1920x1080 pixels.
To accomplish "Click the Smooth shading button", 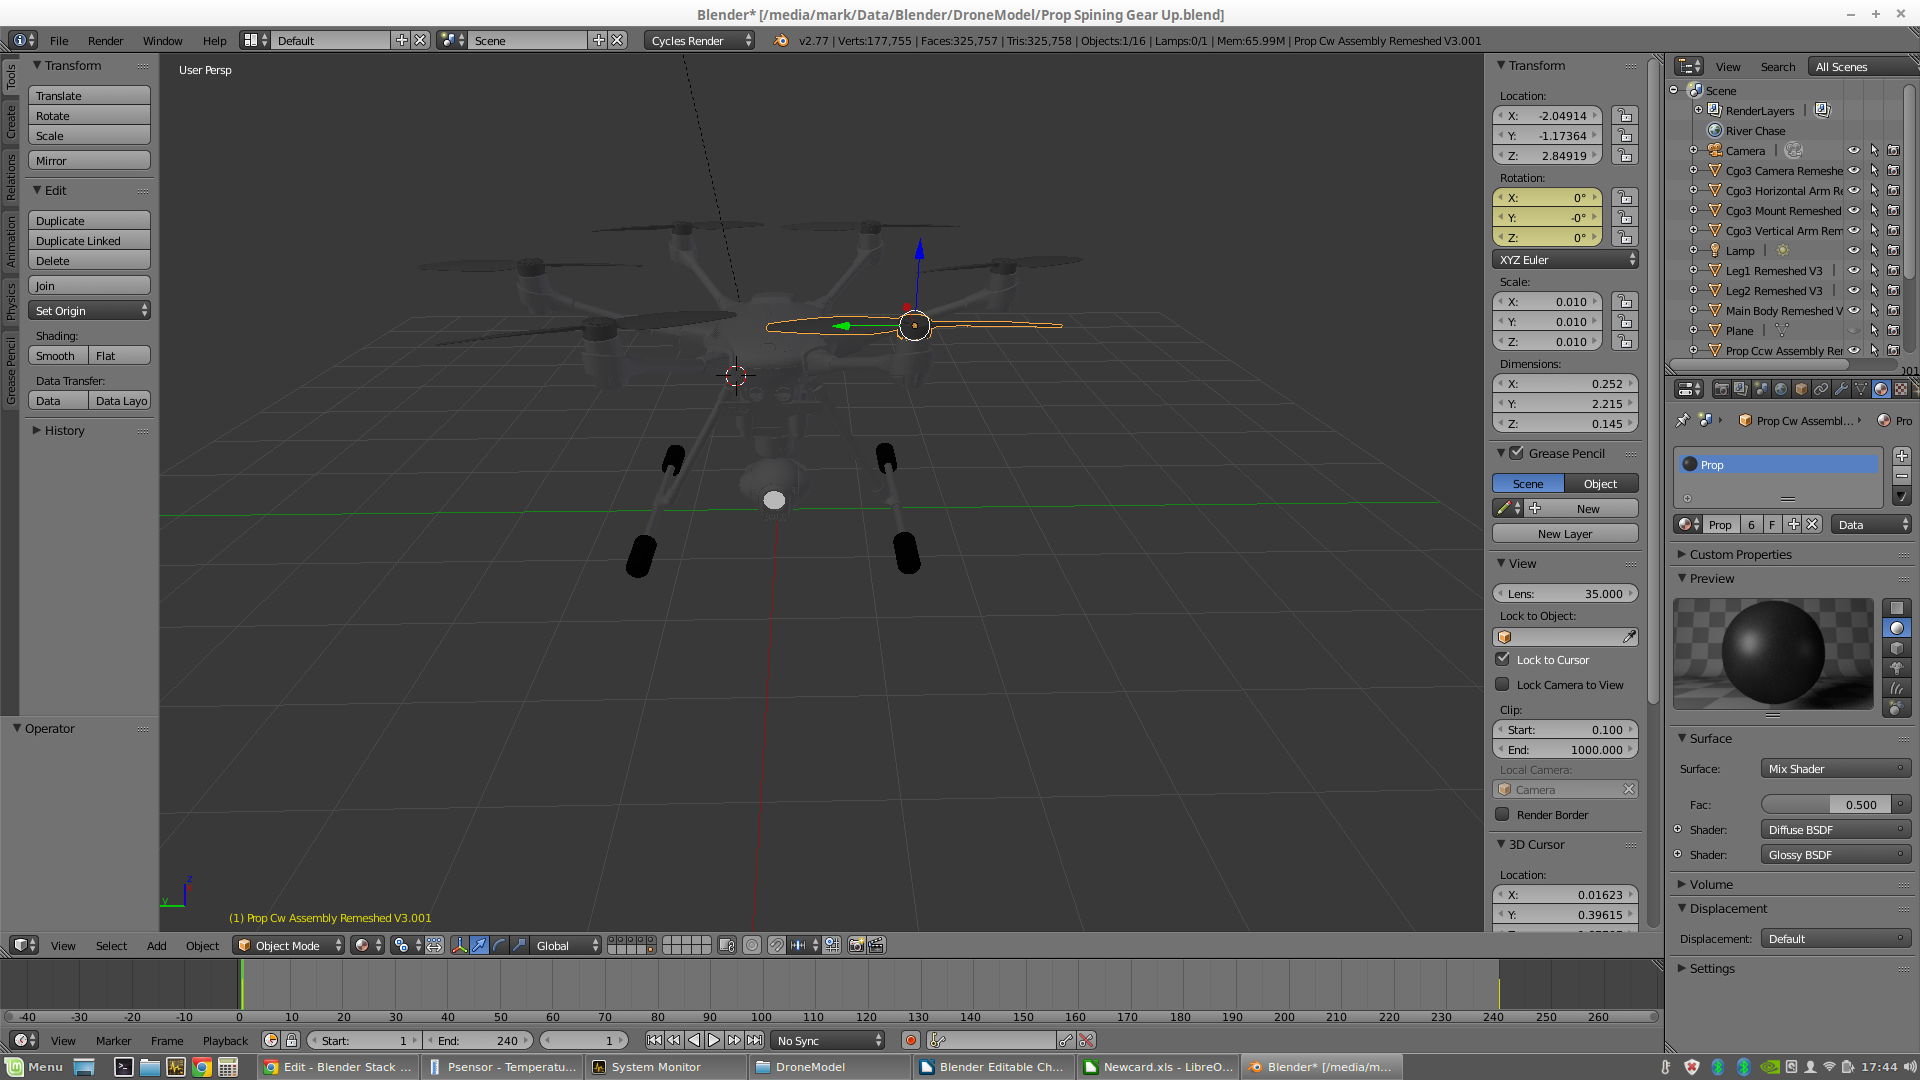I will point(58,356).
